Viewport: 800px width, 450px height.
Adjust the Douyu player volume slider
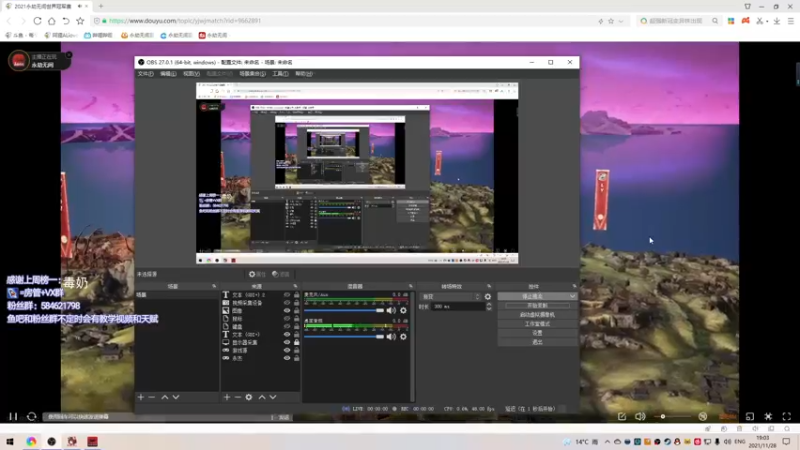point(672,416)
